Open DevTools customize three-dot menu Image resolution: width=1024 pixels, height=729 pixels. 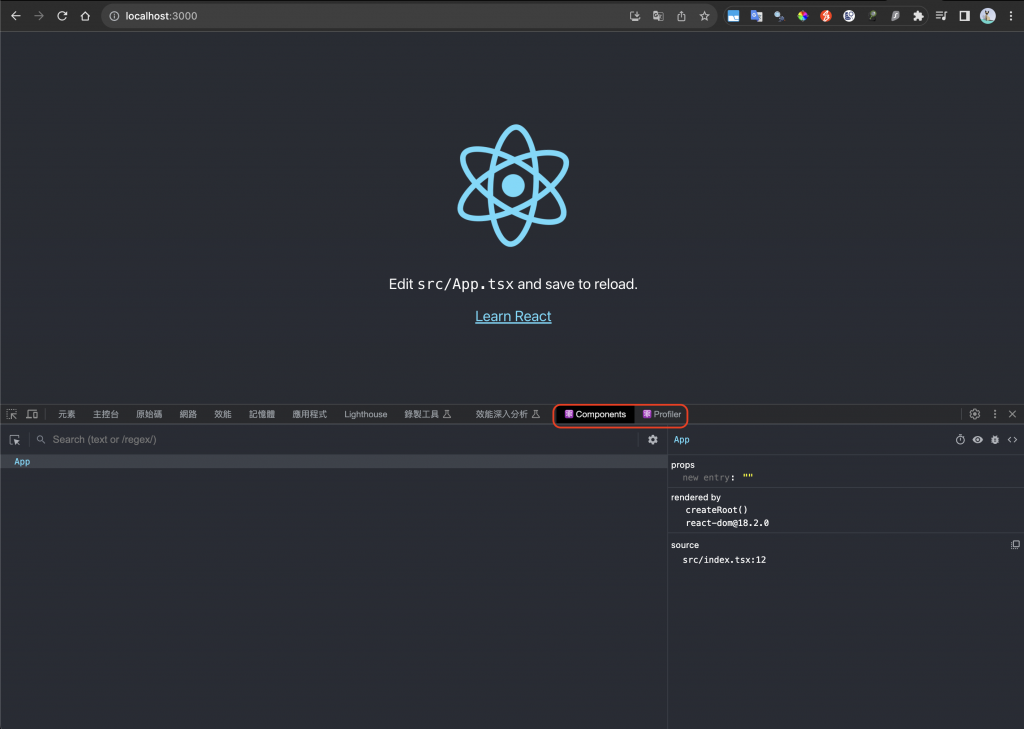point(995,414)
